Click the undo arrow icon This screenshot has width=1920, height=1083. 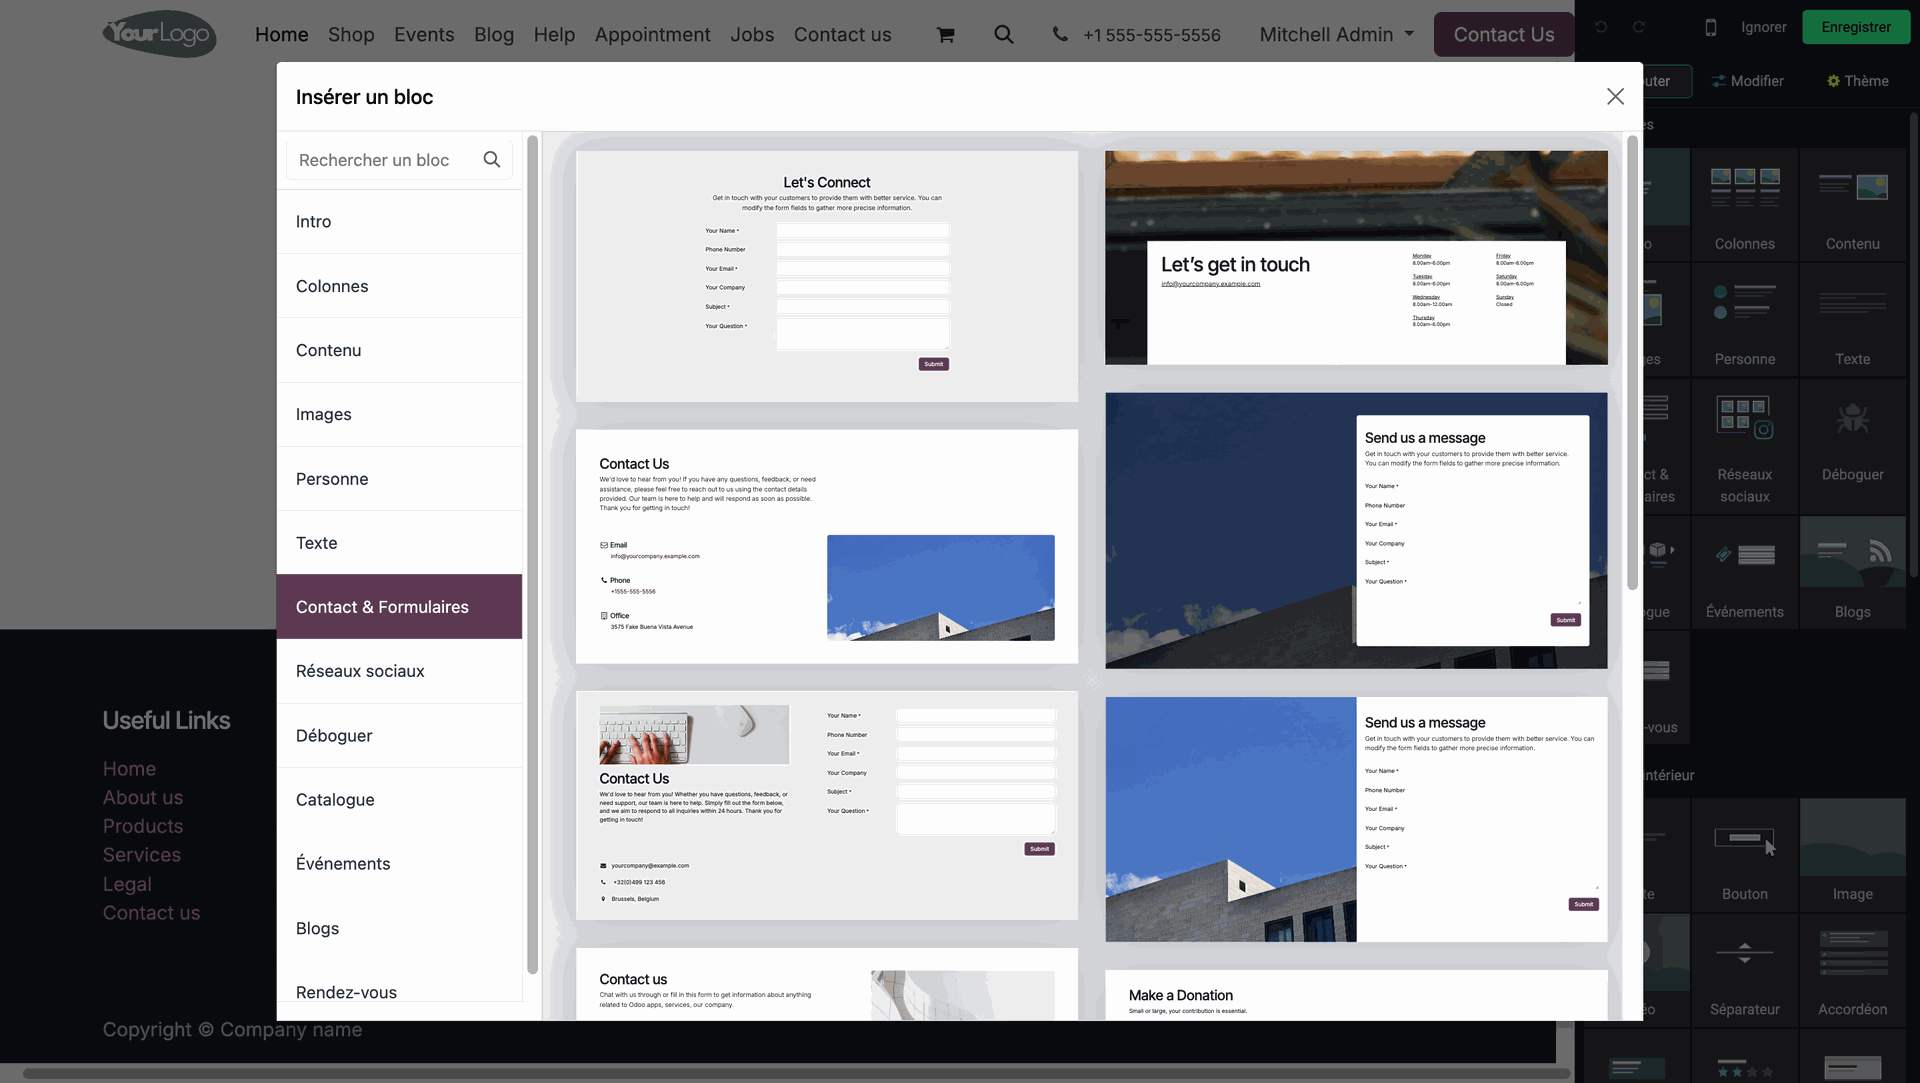click(1601, 27)
